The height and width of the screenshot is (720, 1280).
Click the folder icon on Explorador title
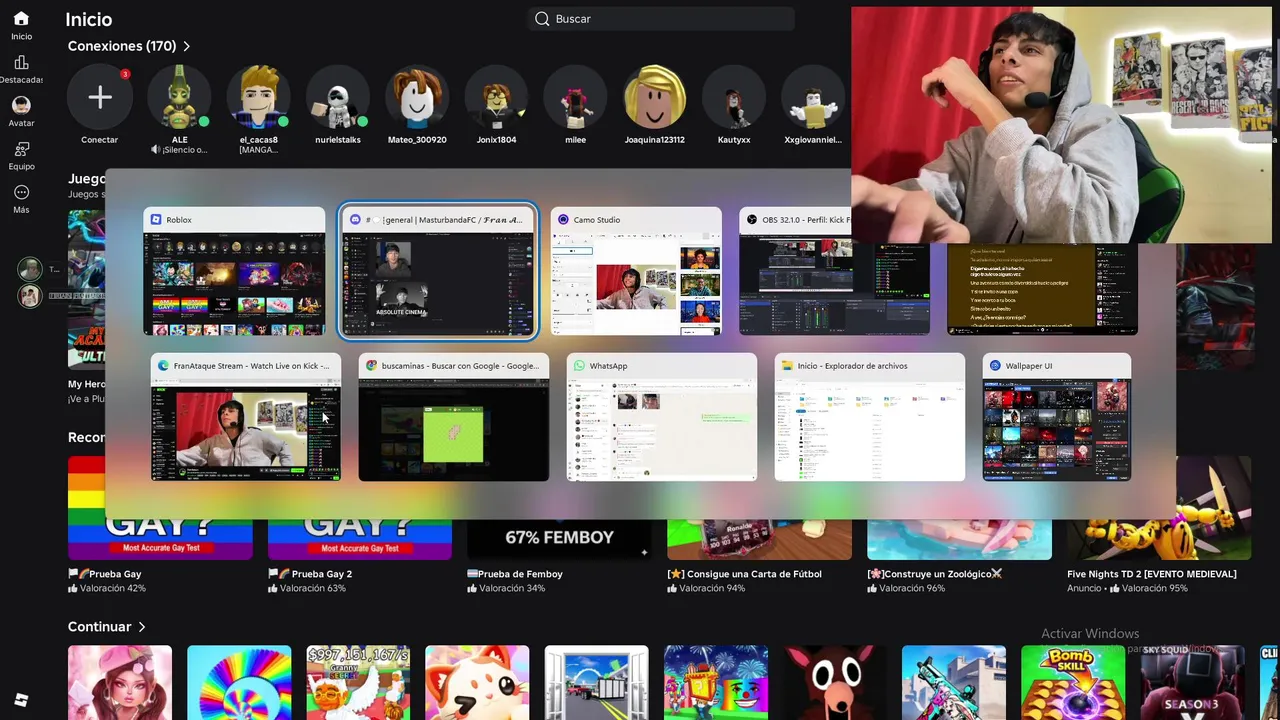(x=787, y=366)
